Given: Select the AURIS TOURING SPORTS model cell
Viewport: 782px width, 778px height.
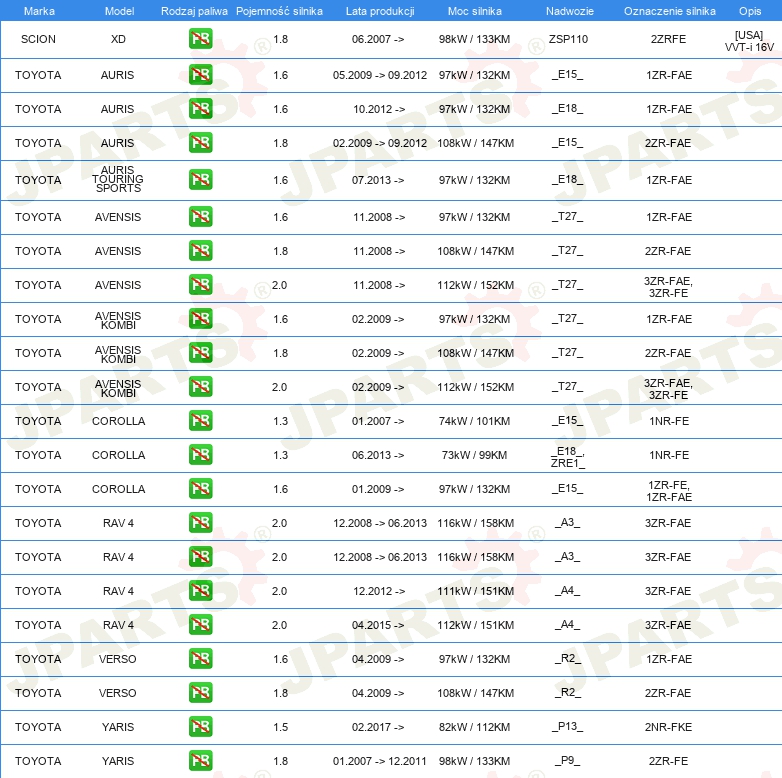Looking at the screenshot, I should [x=118, y=179].
